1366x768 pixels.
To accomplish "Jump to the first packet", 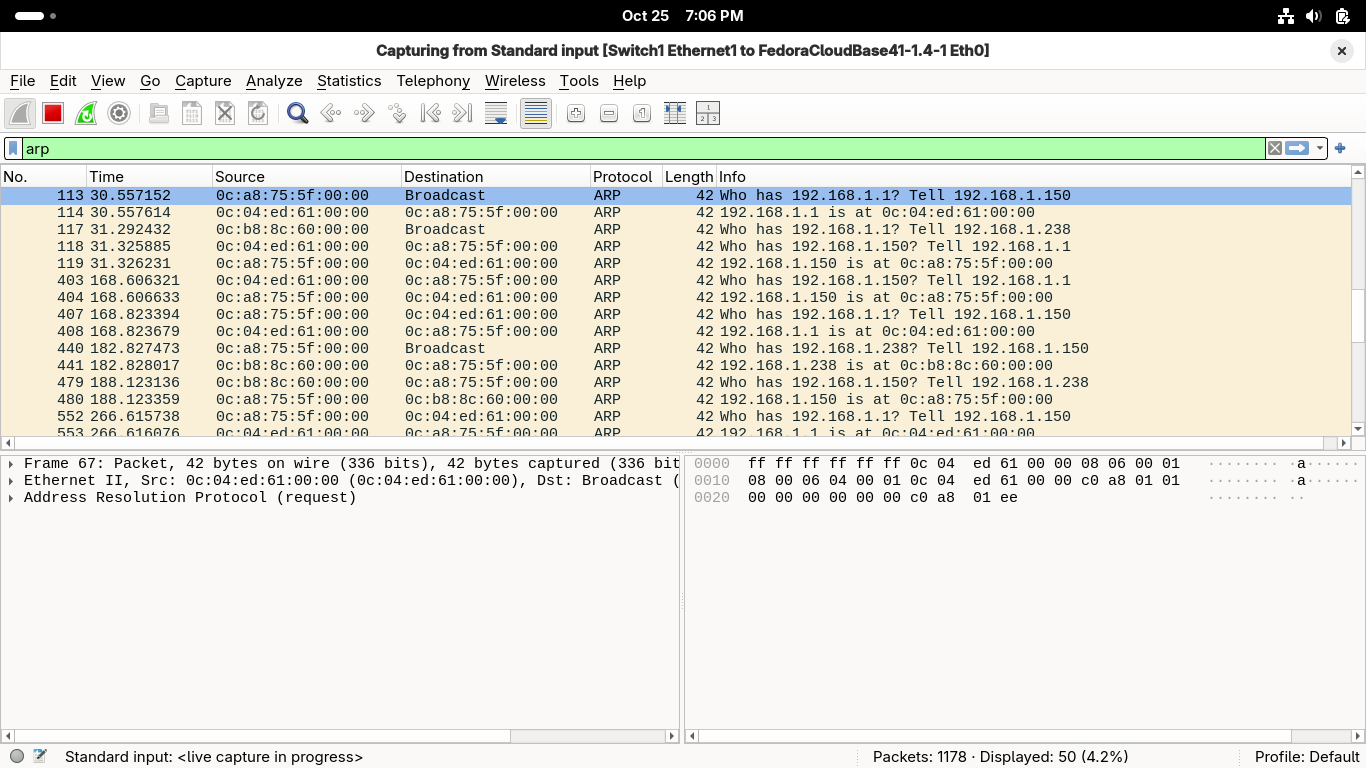I will pyautogui.click(x=430, y=114).
